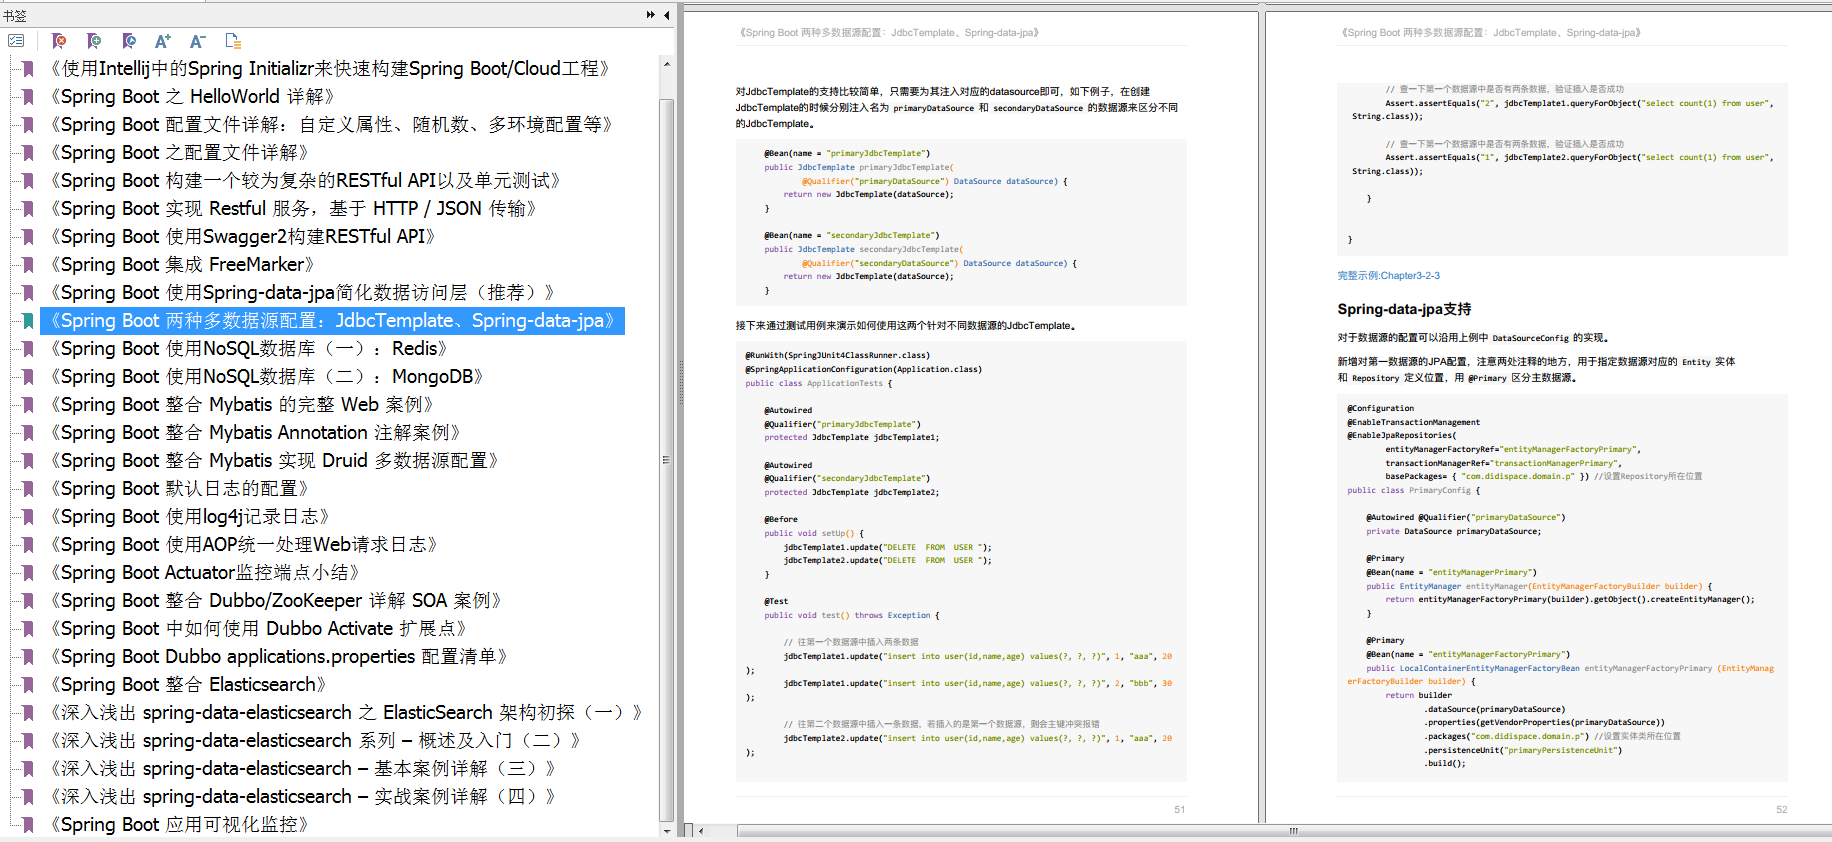Open bookmark ElasticSearch 架构初探（一）
Image resolution: width=1832 pixels, height=842 pixels.
tap(346, 713)
